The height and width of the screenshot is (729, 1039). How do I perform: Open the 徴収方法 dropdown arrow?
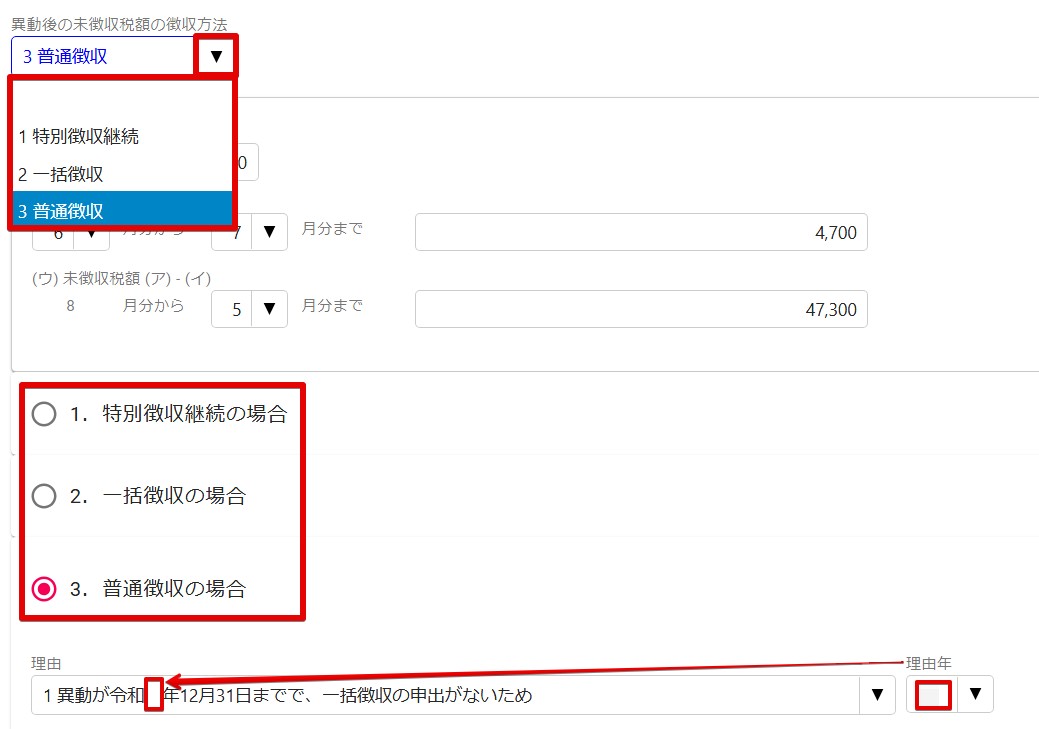coord(216,56)
